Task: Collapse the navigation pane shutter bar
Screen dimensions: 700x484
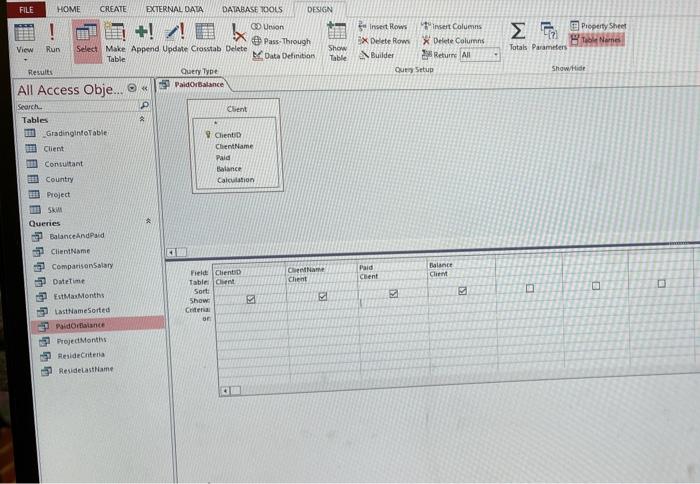Action: point(145,88)
